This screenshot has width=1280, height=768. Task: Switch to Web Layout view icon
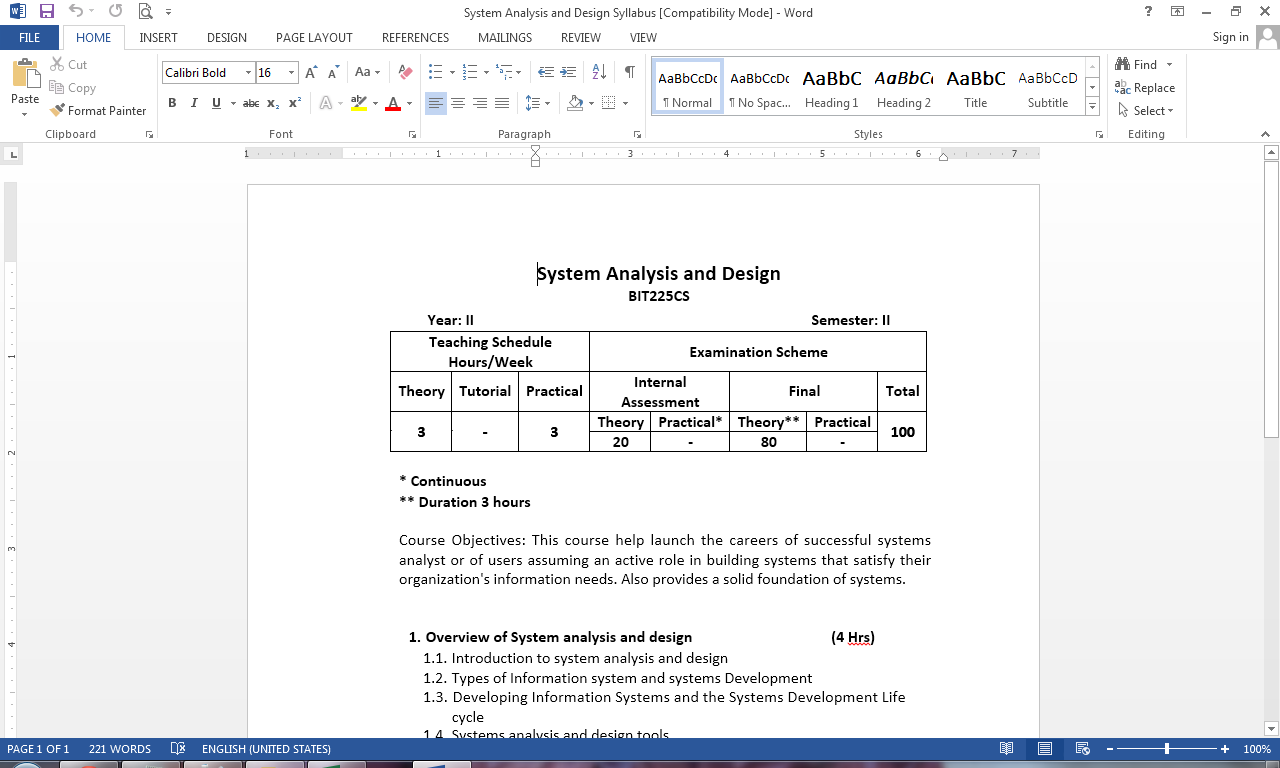point(1082,749)
